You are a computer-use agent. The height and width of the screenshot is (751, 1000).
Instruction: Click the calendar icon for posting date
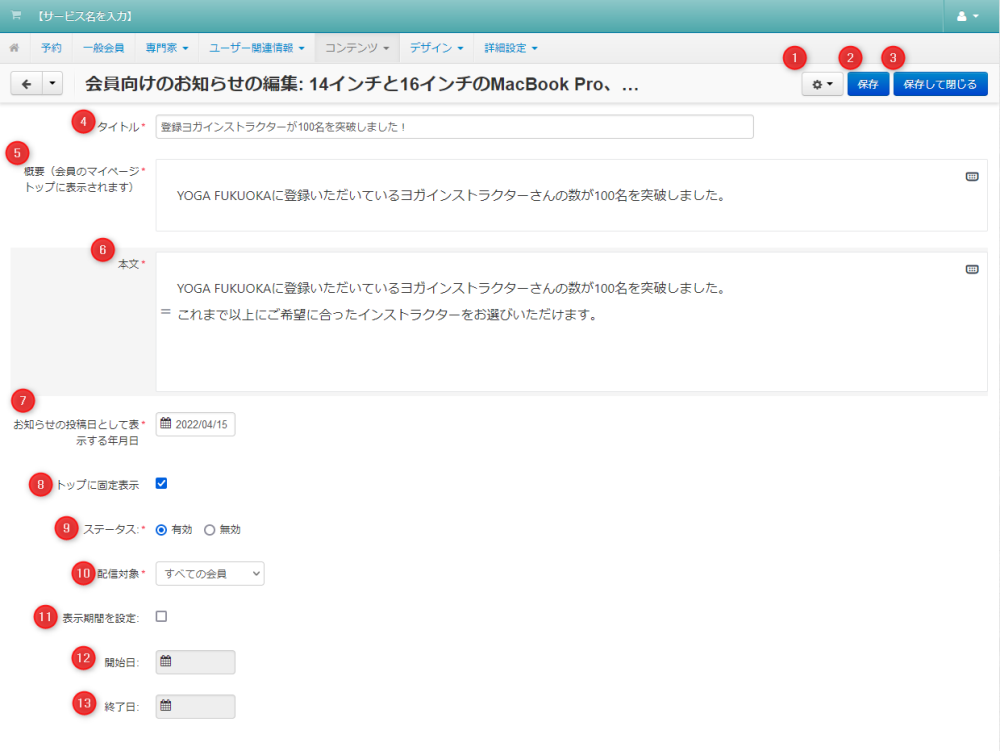pos(166,423)
